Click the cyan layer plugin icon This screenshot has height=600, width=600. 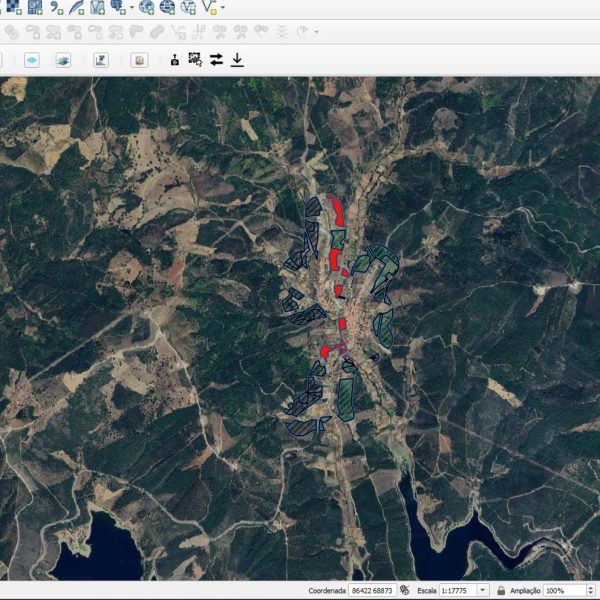pos(32,60)
